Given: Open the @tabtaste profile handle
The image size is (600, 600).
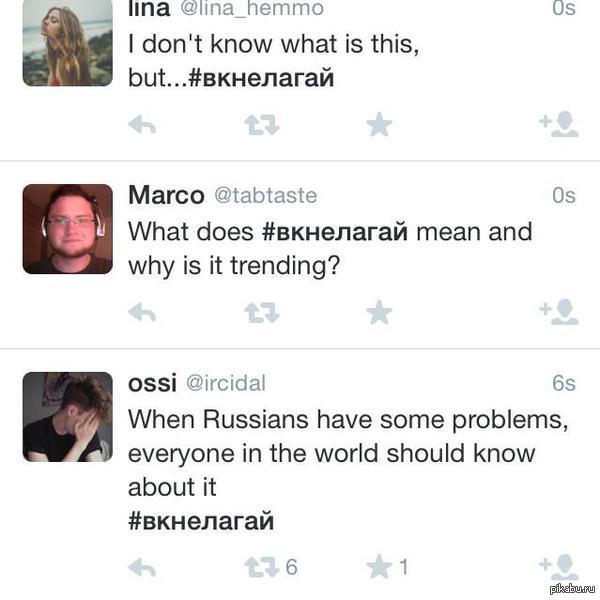Looking at the screenshot, I should pos(264,195).
